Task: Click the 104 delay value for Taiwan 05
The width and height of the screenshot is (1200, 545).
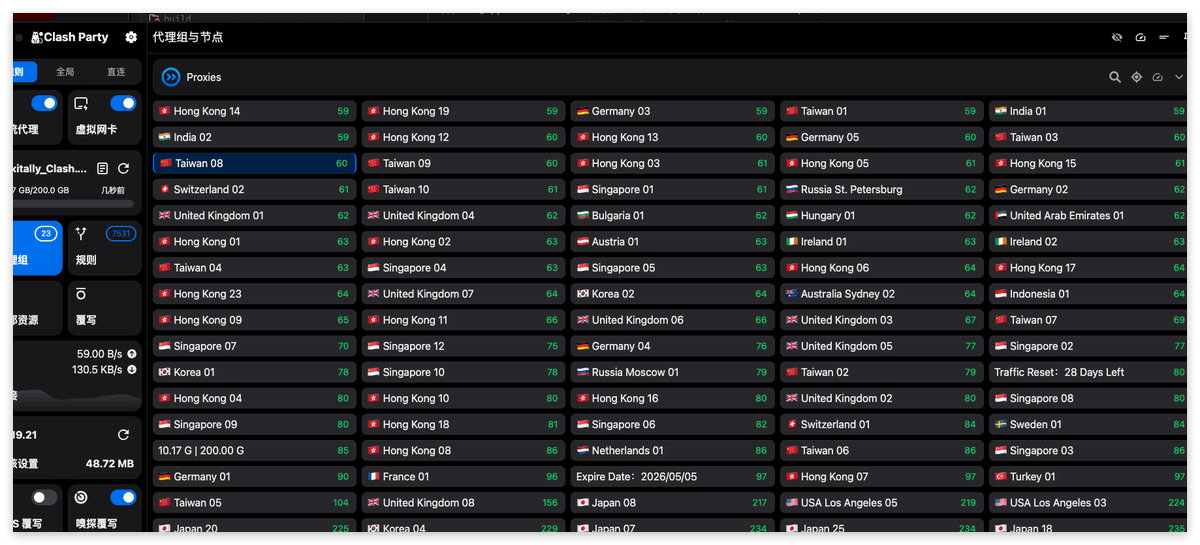Action: pos(341,503)
